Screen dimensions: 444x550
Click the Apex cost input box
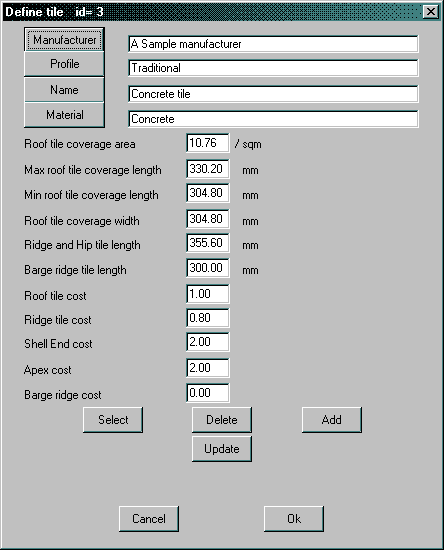(208, 368)
